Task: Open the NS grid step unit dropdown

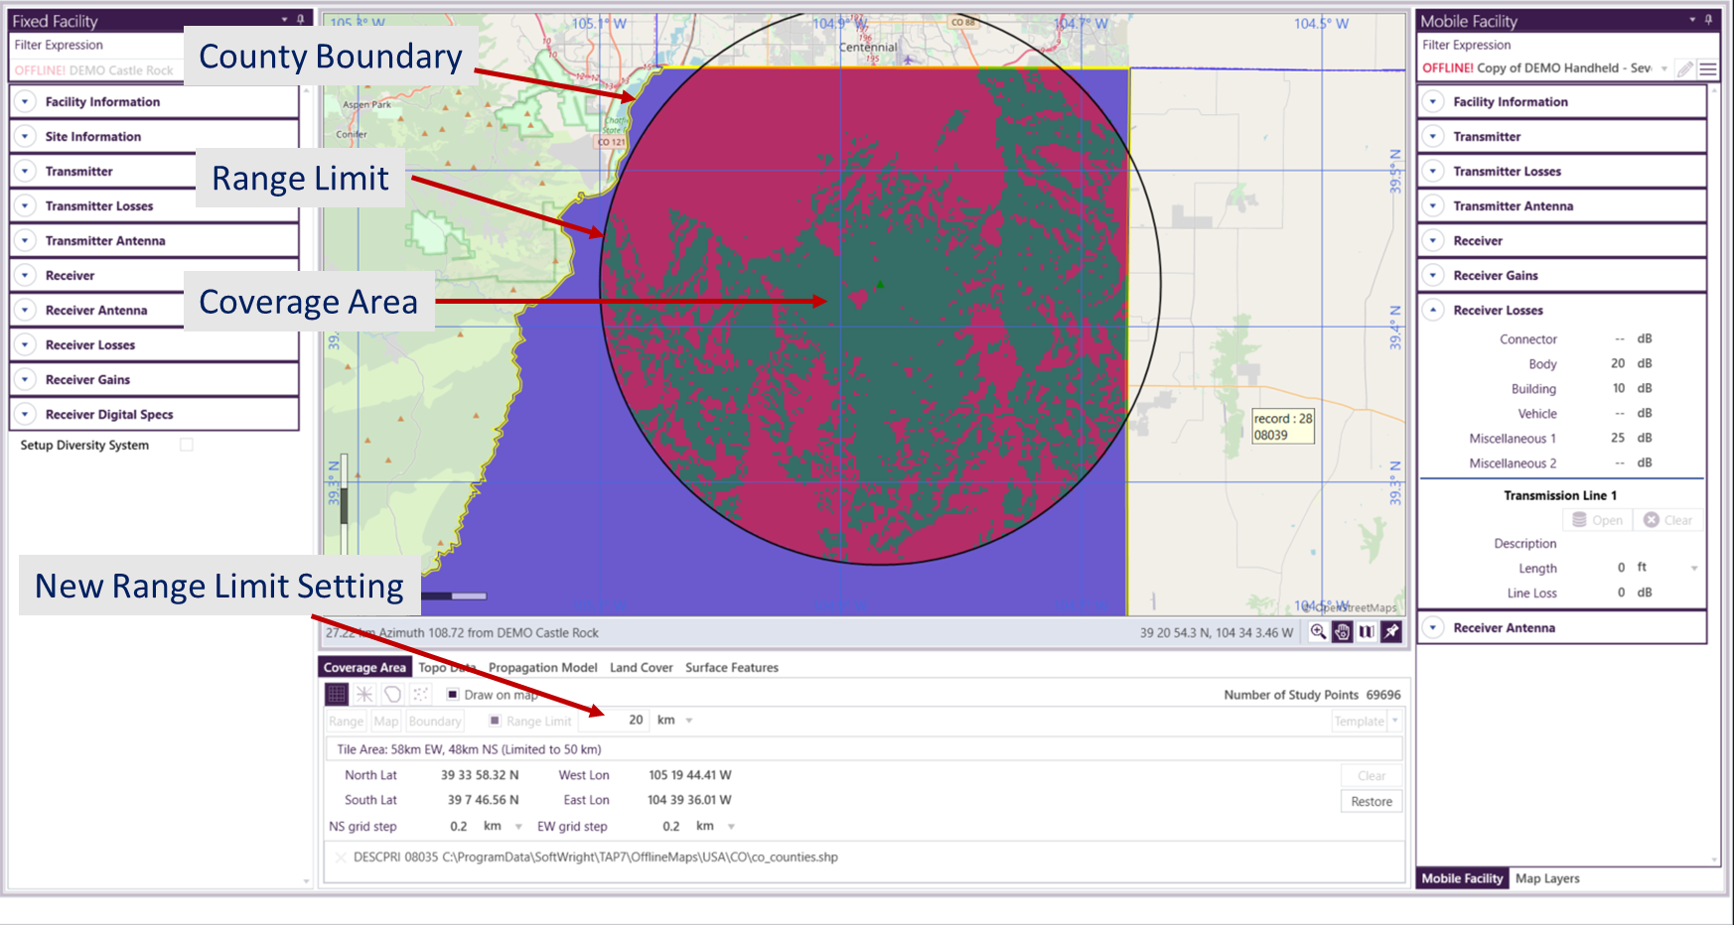Action: (x=518, y=827)
